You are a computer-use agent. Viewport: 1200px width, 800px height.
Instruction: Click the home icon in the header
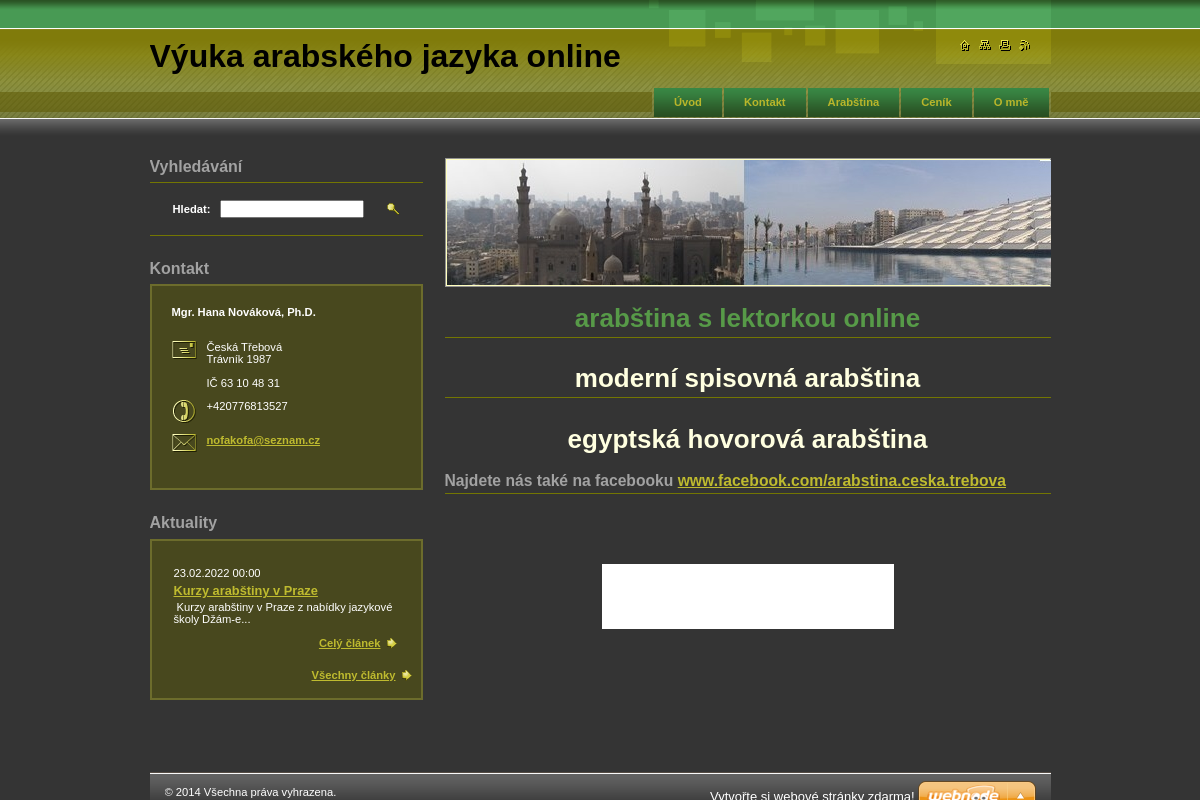click(964, 45)
